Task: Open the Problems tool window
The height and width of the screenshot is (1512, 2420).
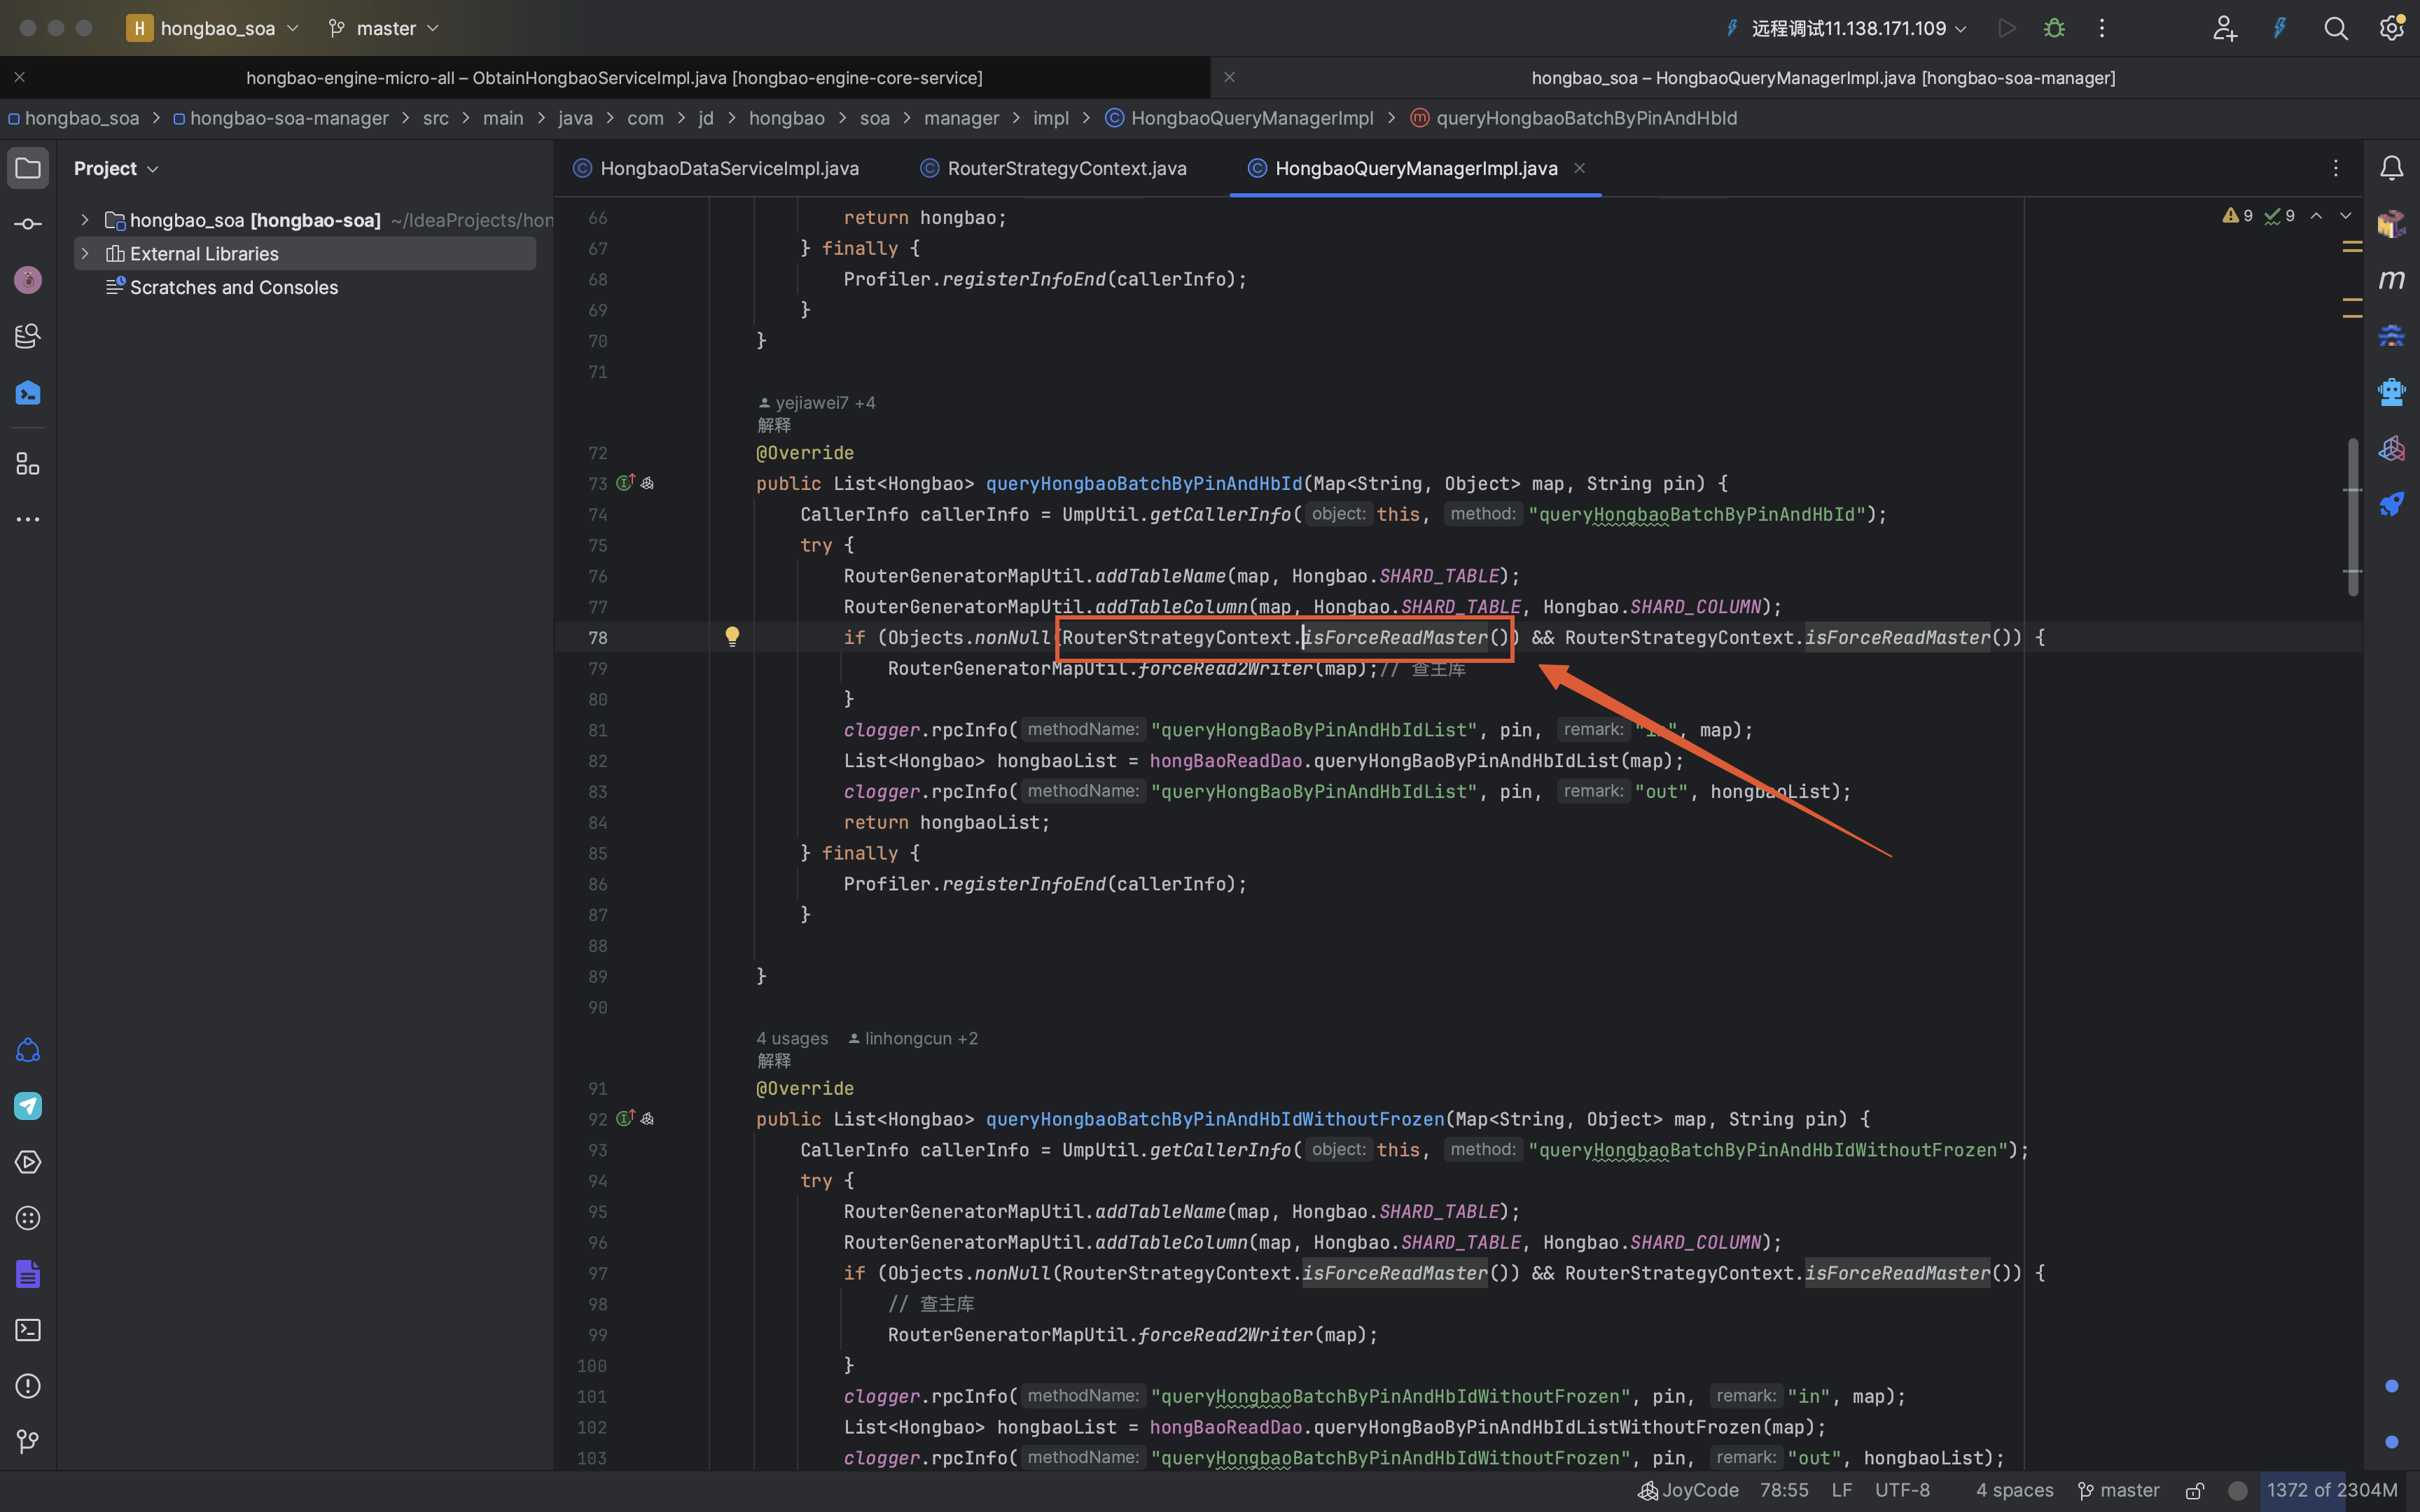Action: [x=27, y=1386]
